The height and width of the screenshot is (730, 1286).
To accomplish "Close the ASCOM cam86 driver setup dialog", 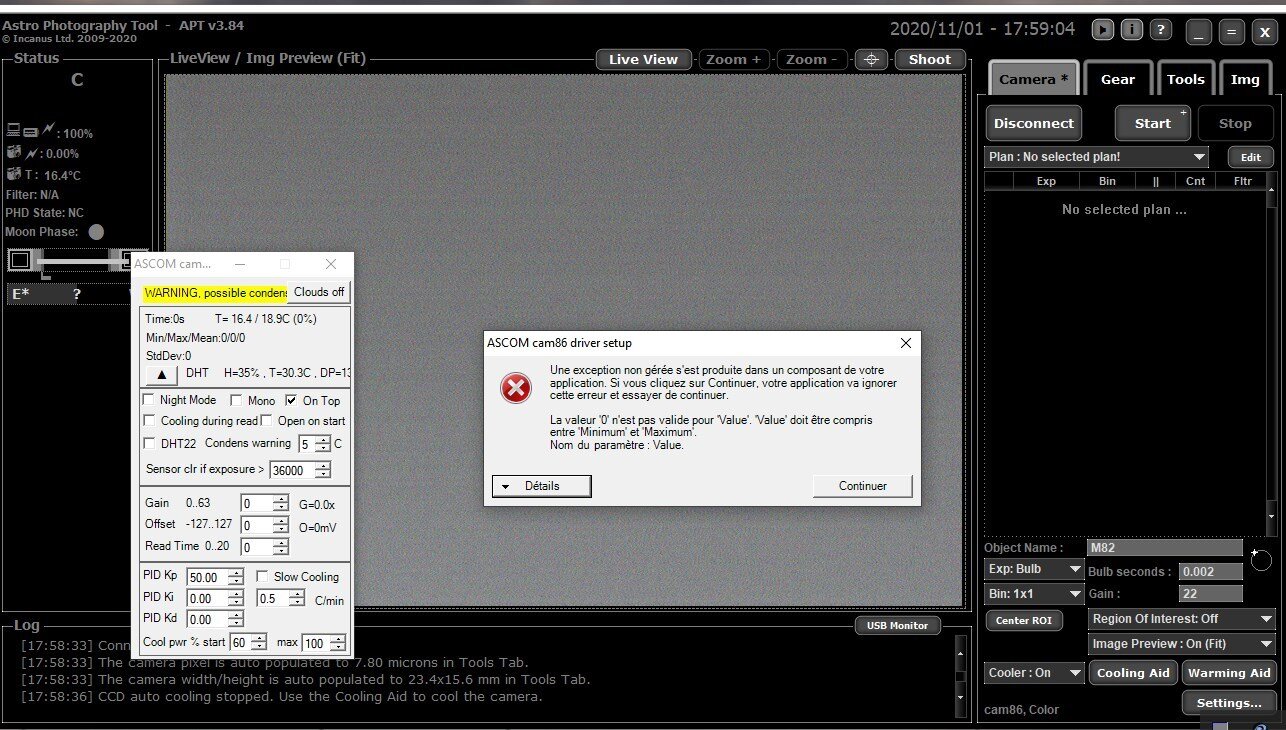I will click(905, 343).
